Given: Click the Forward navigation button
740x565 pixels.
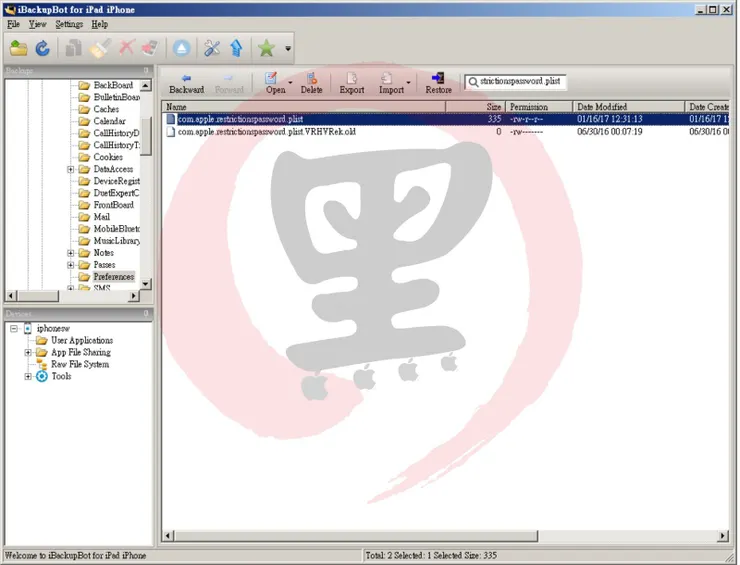Looking at the screenshot, I should [x=229, y=84].
